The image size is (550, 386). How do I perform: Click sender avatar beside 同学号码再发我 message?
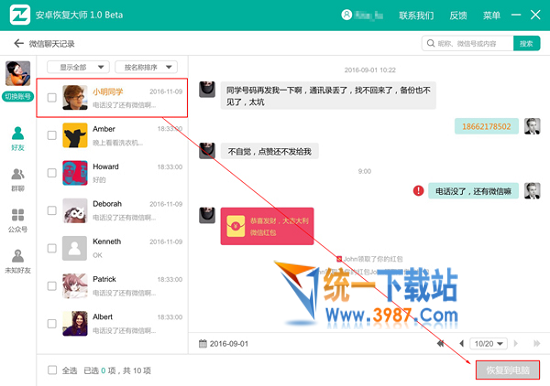point(207,89)
